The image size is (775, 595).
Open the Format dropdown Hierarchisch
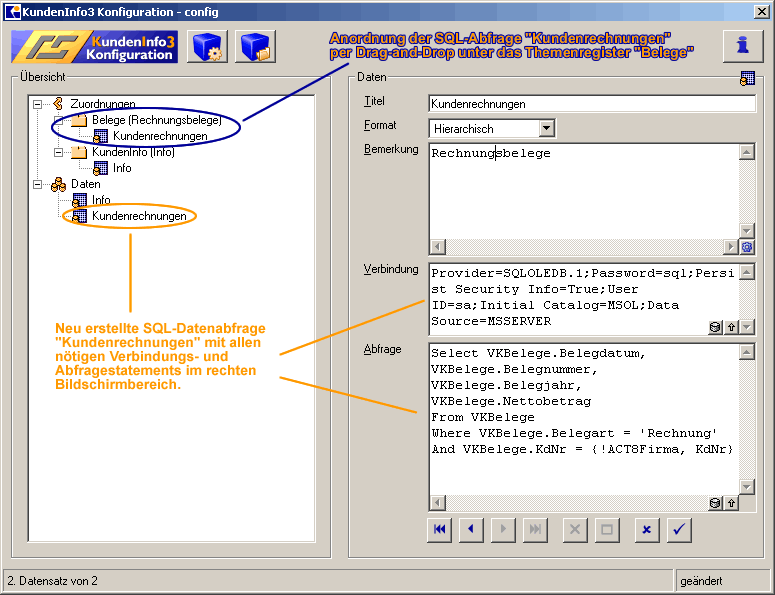[x=546, y=128]
